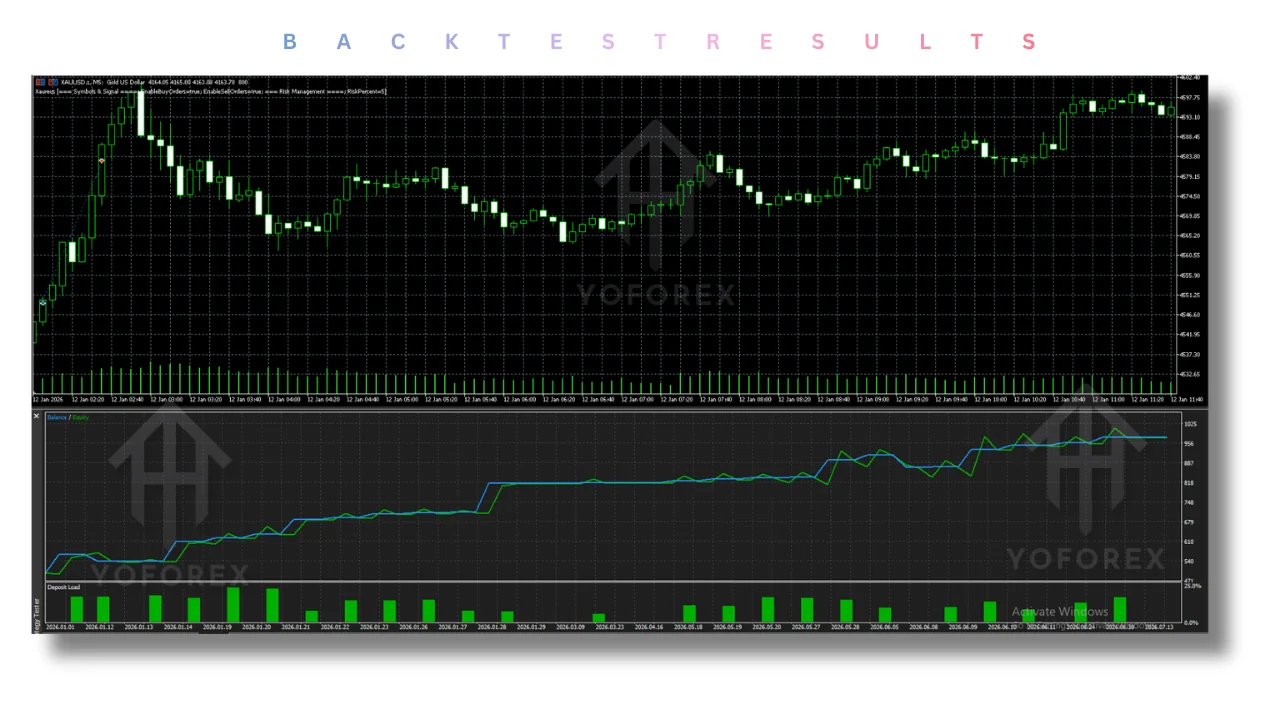Click the Activate Windows watermark text
Image resolution: width=1280 pixels, height=720 pixels.
[x=1060, y=612]
